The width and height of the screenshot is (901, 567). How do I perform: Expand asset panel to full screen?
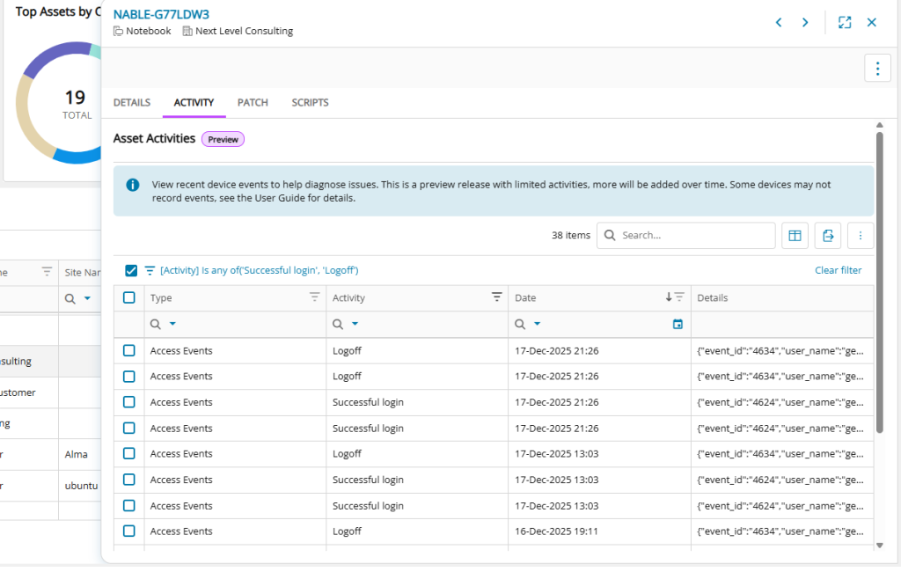coord(845,23)
